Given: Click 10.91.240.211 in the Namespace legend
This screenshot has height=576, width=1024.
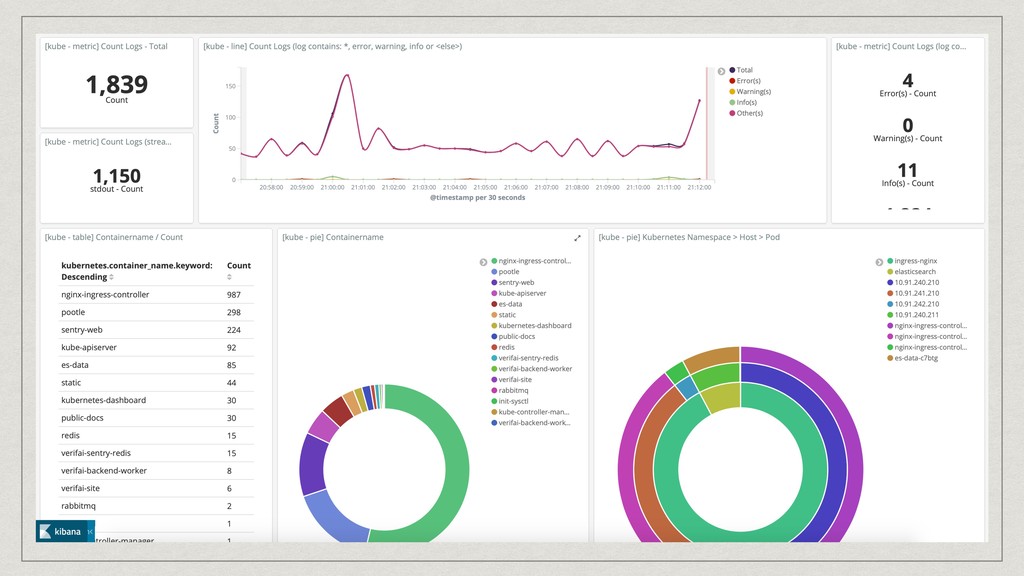Looking at the screenshot, I should click(x=916, y=315).
